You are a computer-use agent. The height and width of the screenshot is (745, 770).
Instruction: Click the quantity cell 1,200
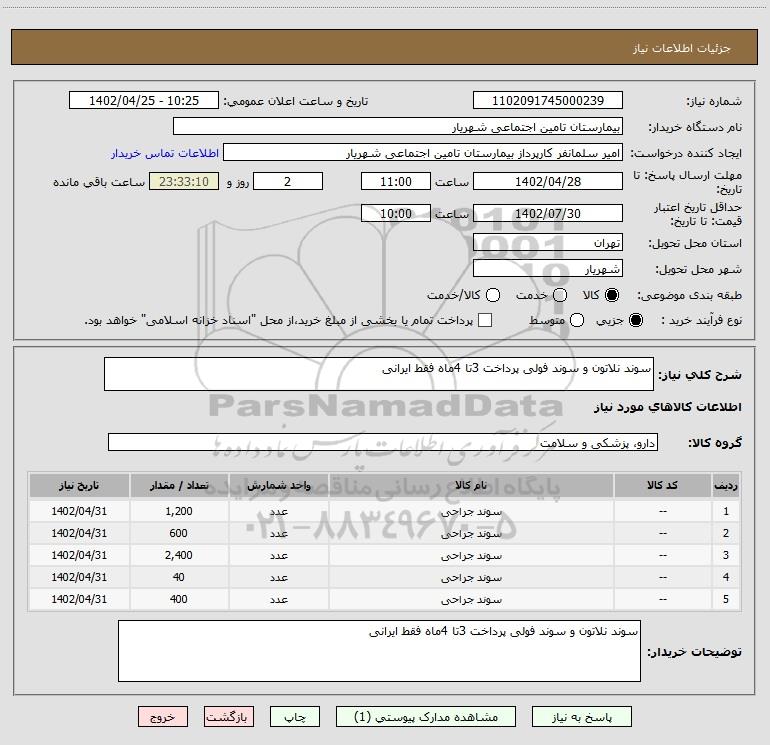tap(179, 511)
